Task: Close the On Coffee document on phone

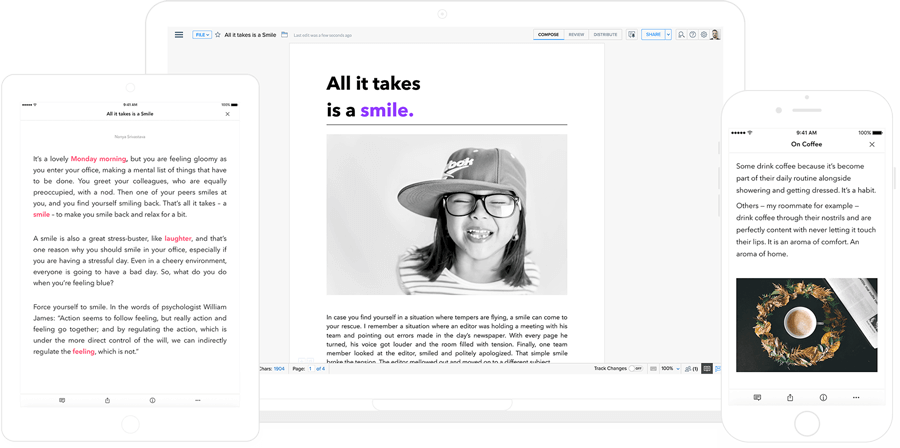Action: click(872, 145)
